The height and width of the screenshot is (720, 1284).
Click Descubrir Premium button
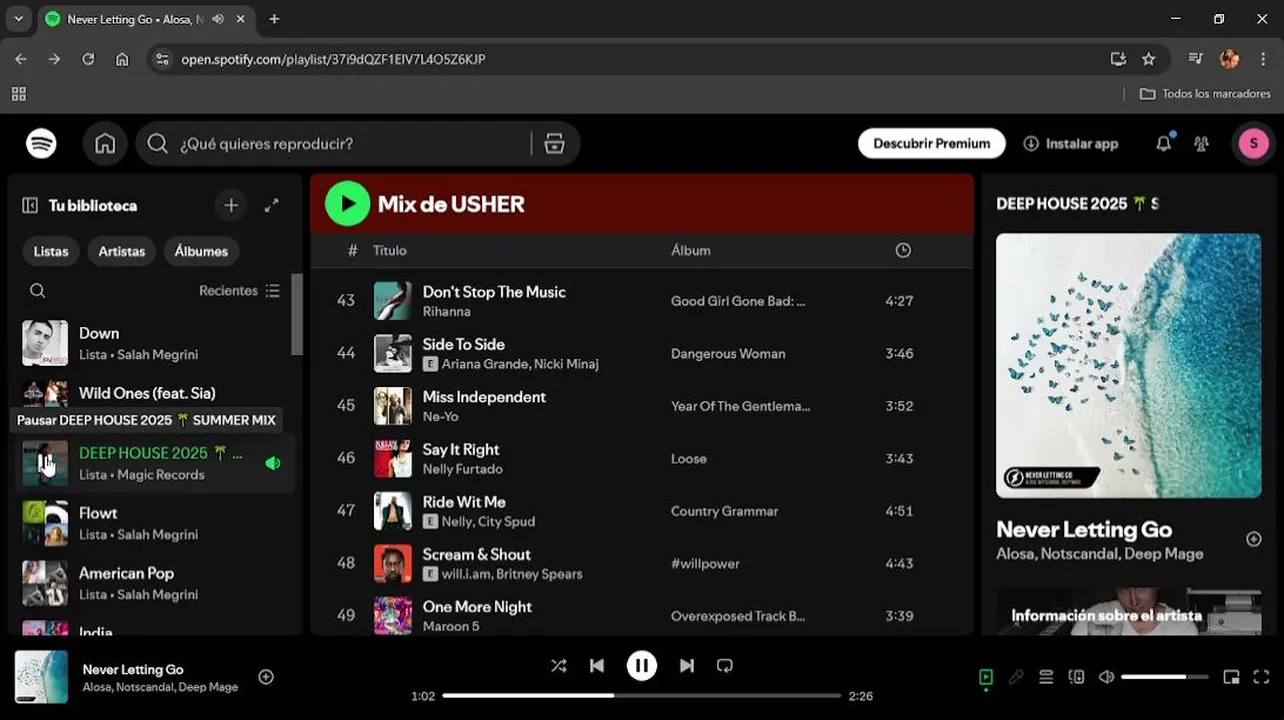click(x=932, y=144)
